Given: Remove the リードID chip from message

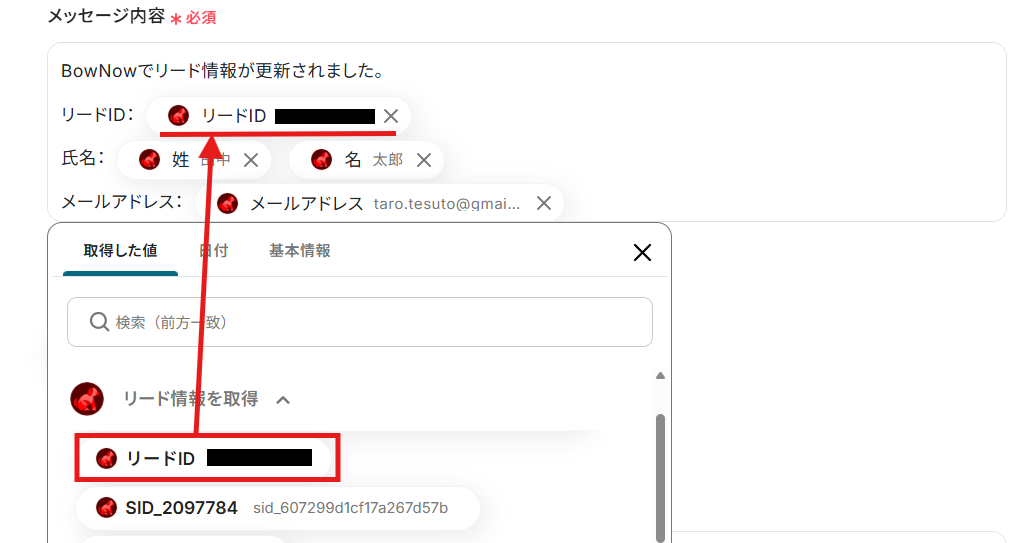Looking at the screenshot, I should pos(391,116).
